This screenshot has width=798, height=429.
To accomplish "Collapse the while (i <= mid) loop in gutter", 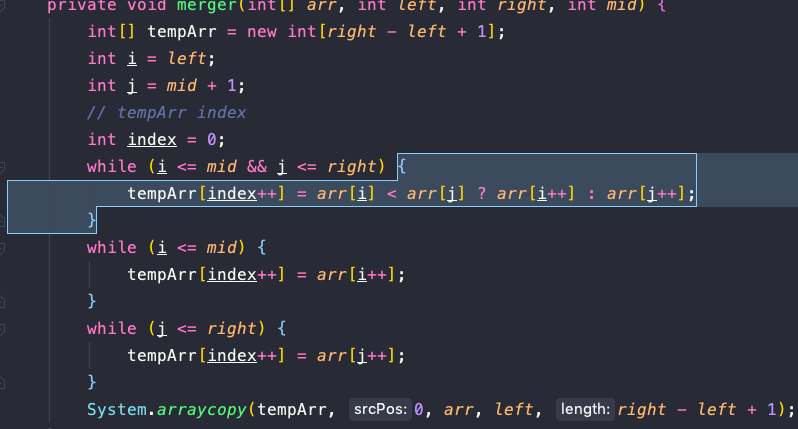I will 2,248.
